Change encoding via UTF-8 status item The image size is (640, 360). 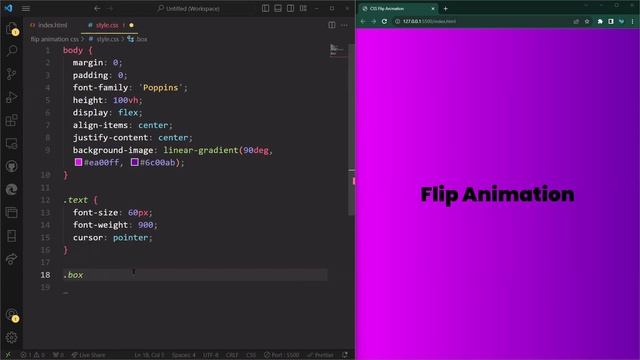211,355
